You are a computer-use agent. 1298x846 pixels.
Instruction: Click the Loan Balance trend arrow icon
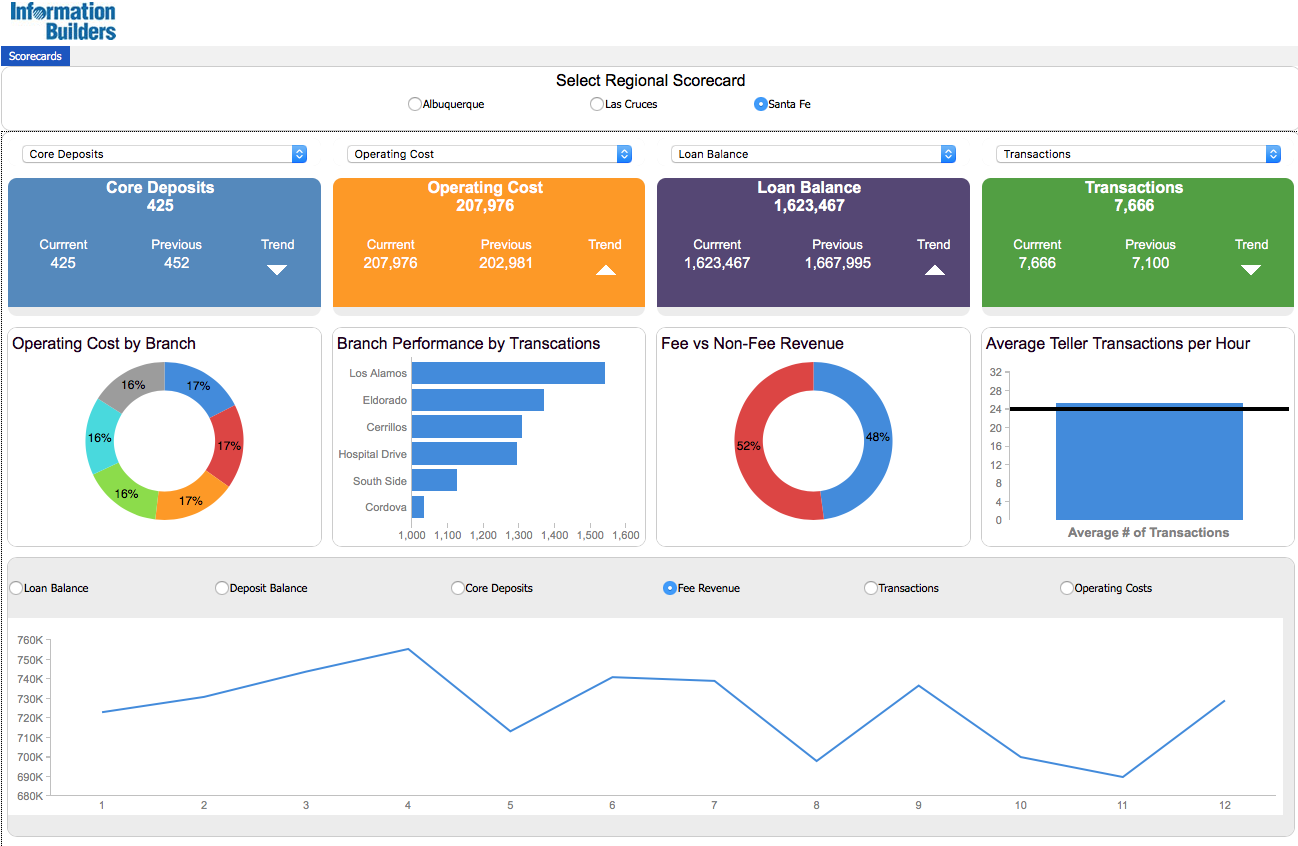click(934, 269)
